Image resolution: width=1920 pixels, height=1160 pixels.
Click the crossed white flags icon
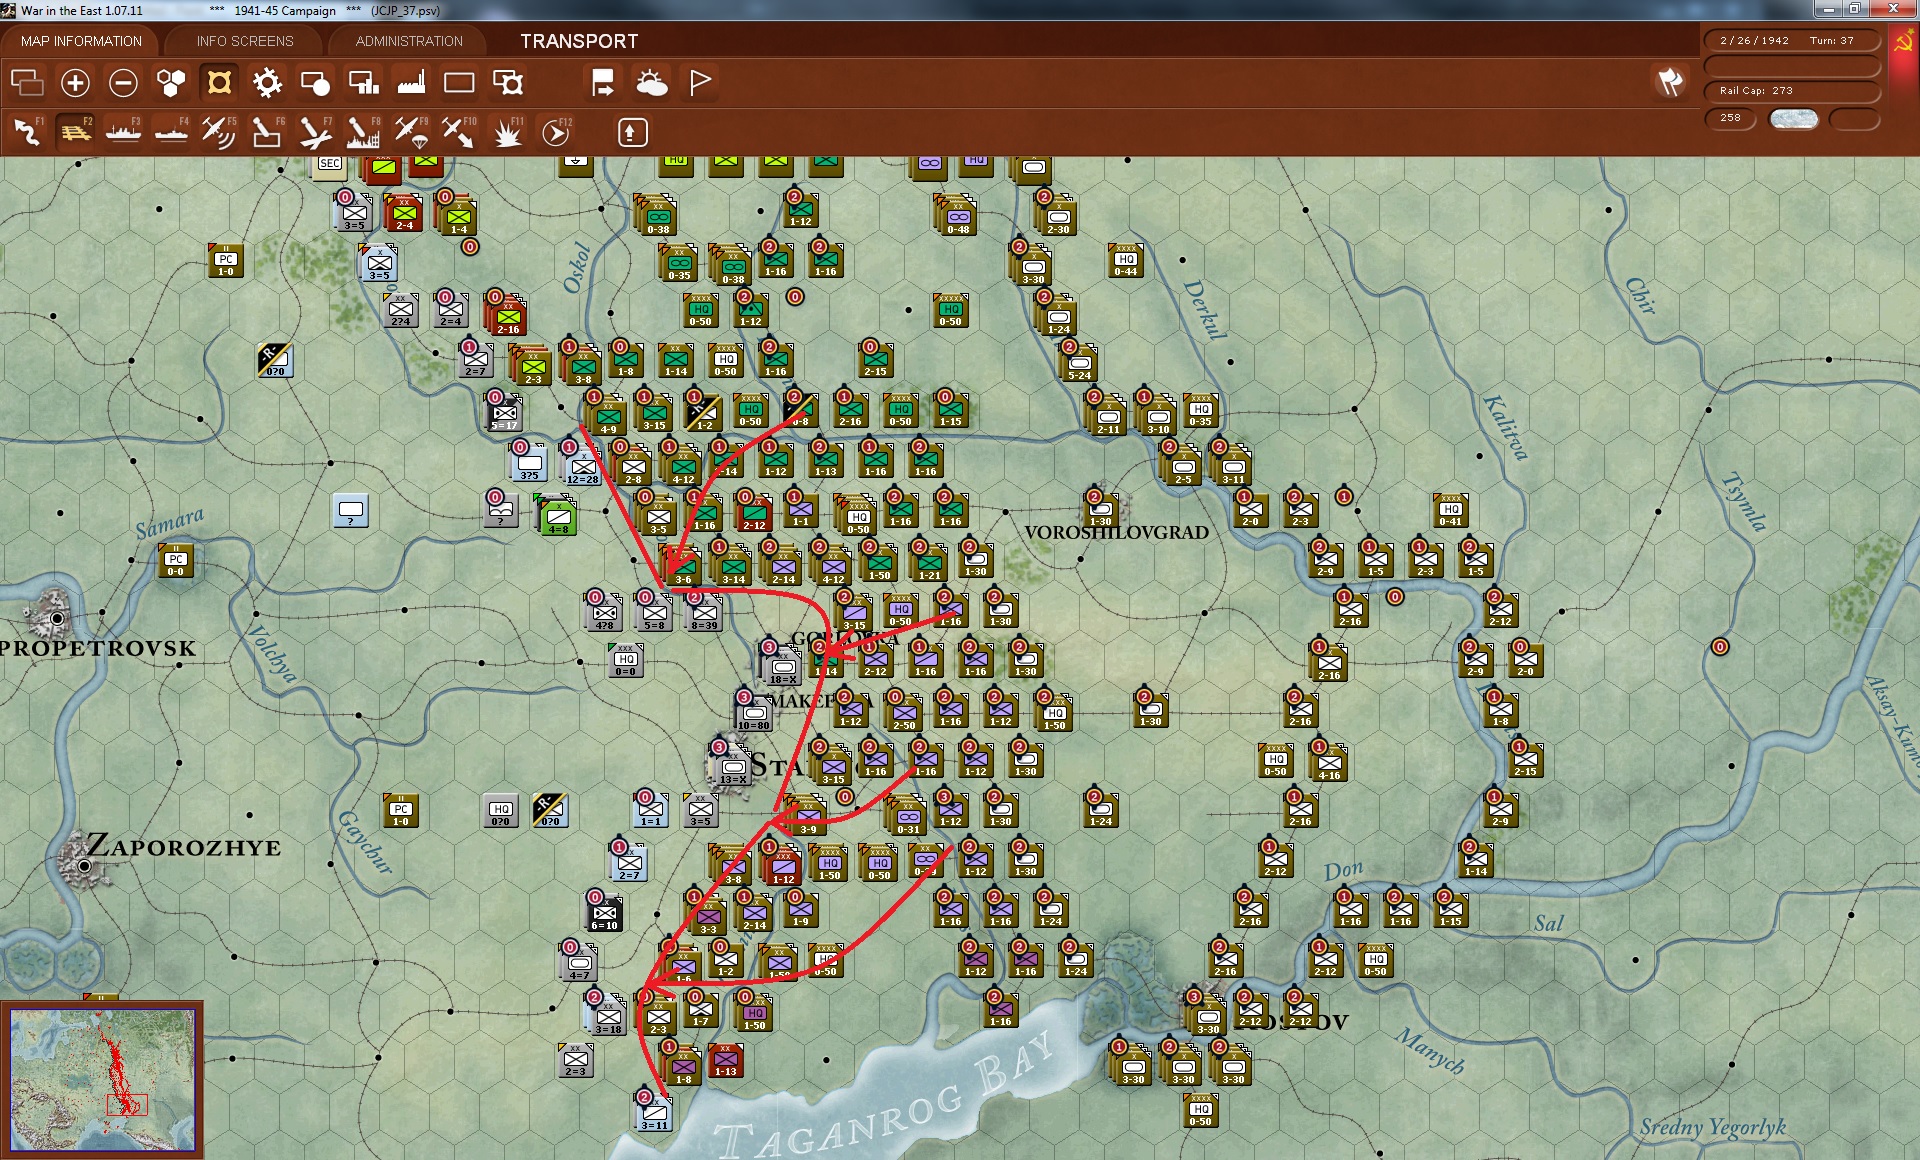(1670, 82)
